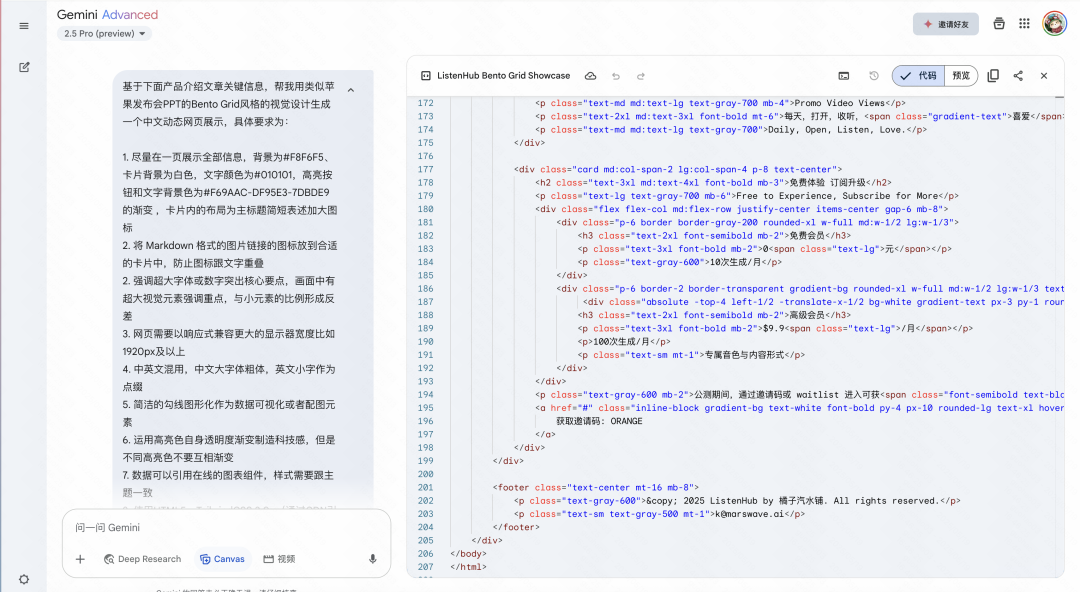Click the cloud saved status icon
The width and height of the screenshot is (1080, 592).
coord(590,76)
